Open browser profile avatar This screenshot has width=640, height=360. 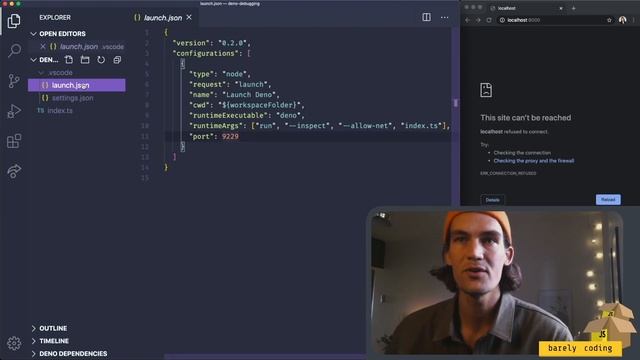pos(622,20)
